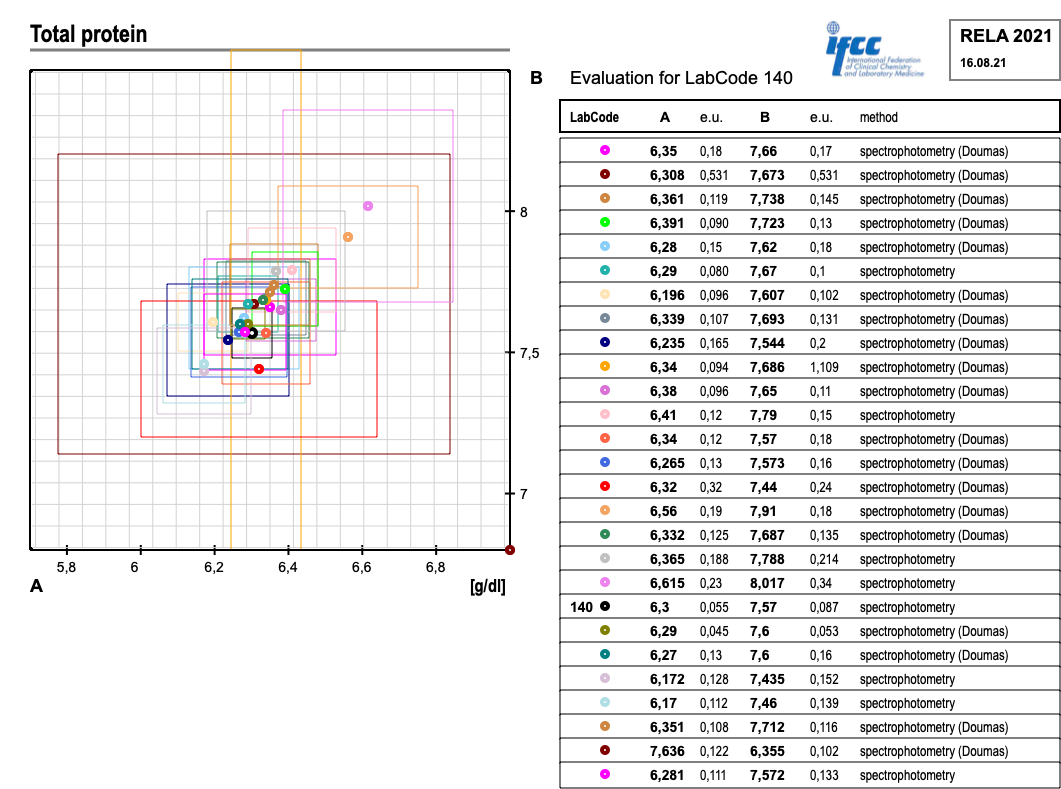Click the olive marker for row 6,29 / 0,045

[x=605, y=631]
